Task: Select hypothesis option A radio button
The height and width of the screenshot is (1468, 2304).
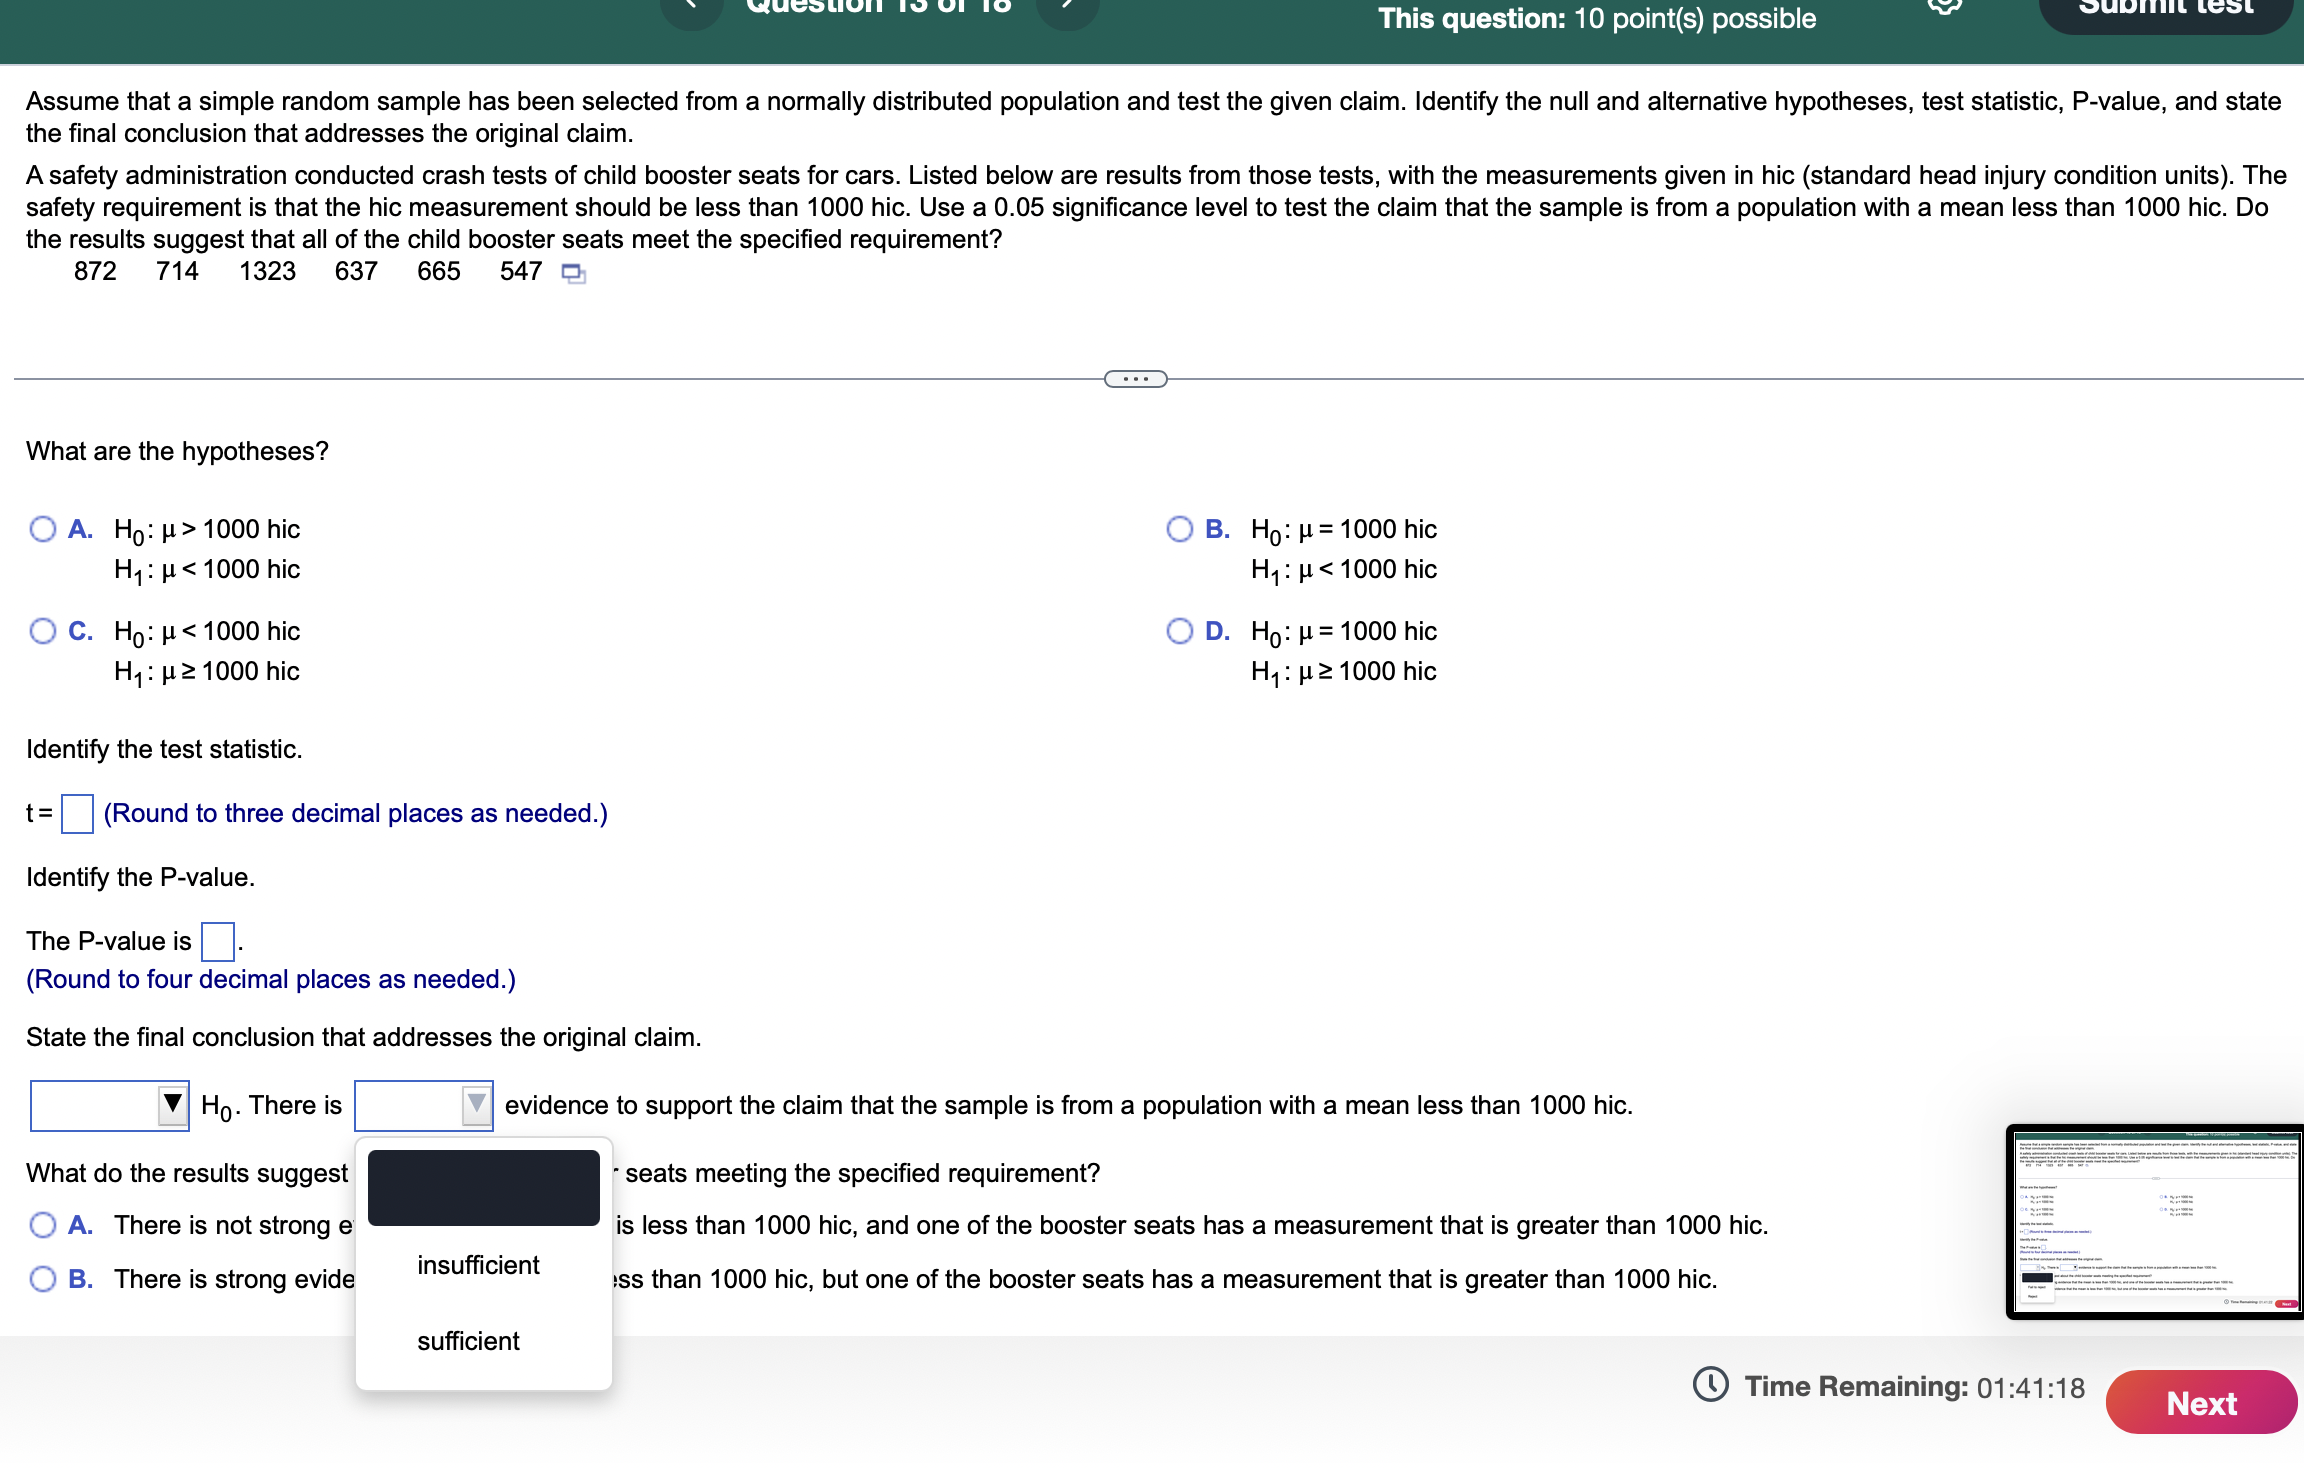Action: tap(43, 528)
